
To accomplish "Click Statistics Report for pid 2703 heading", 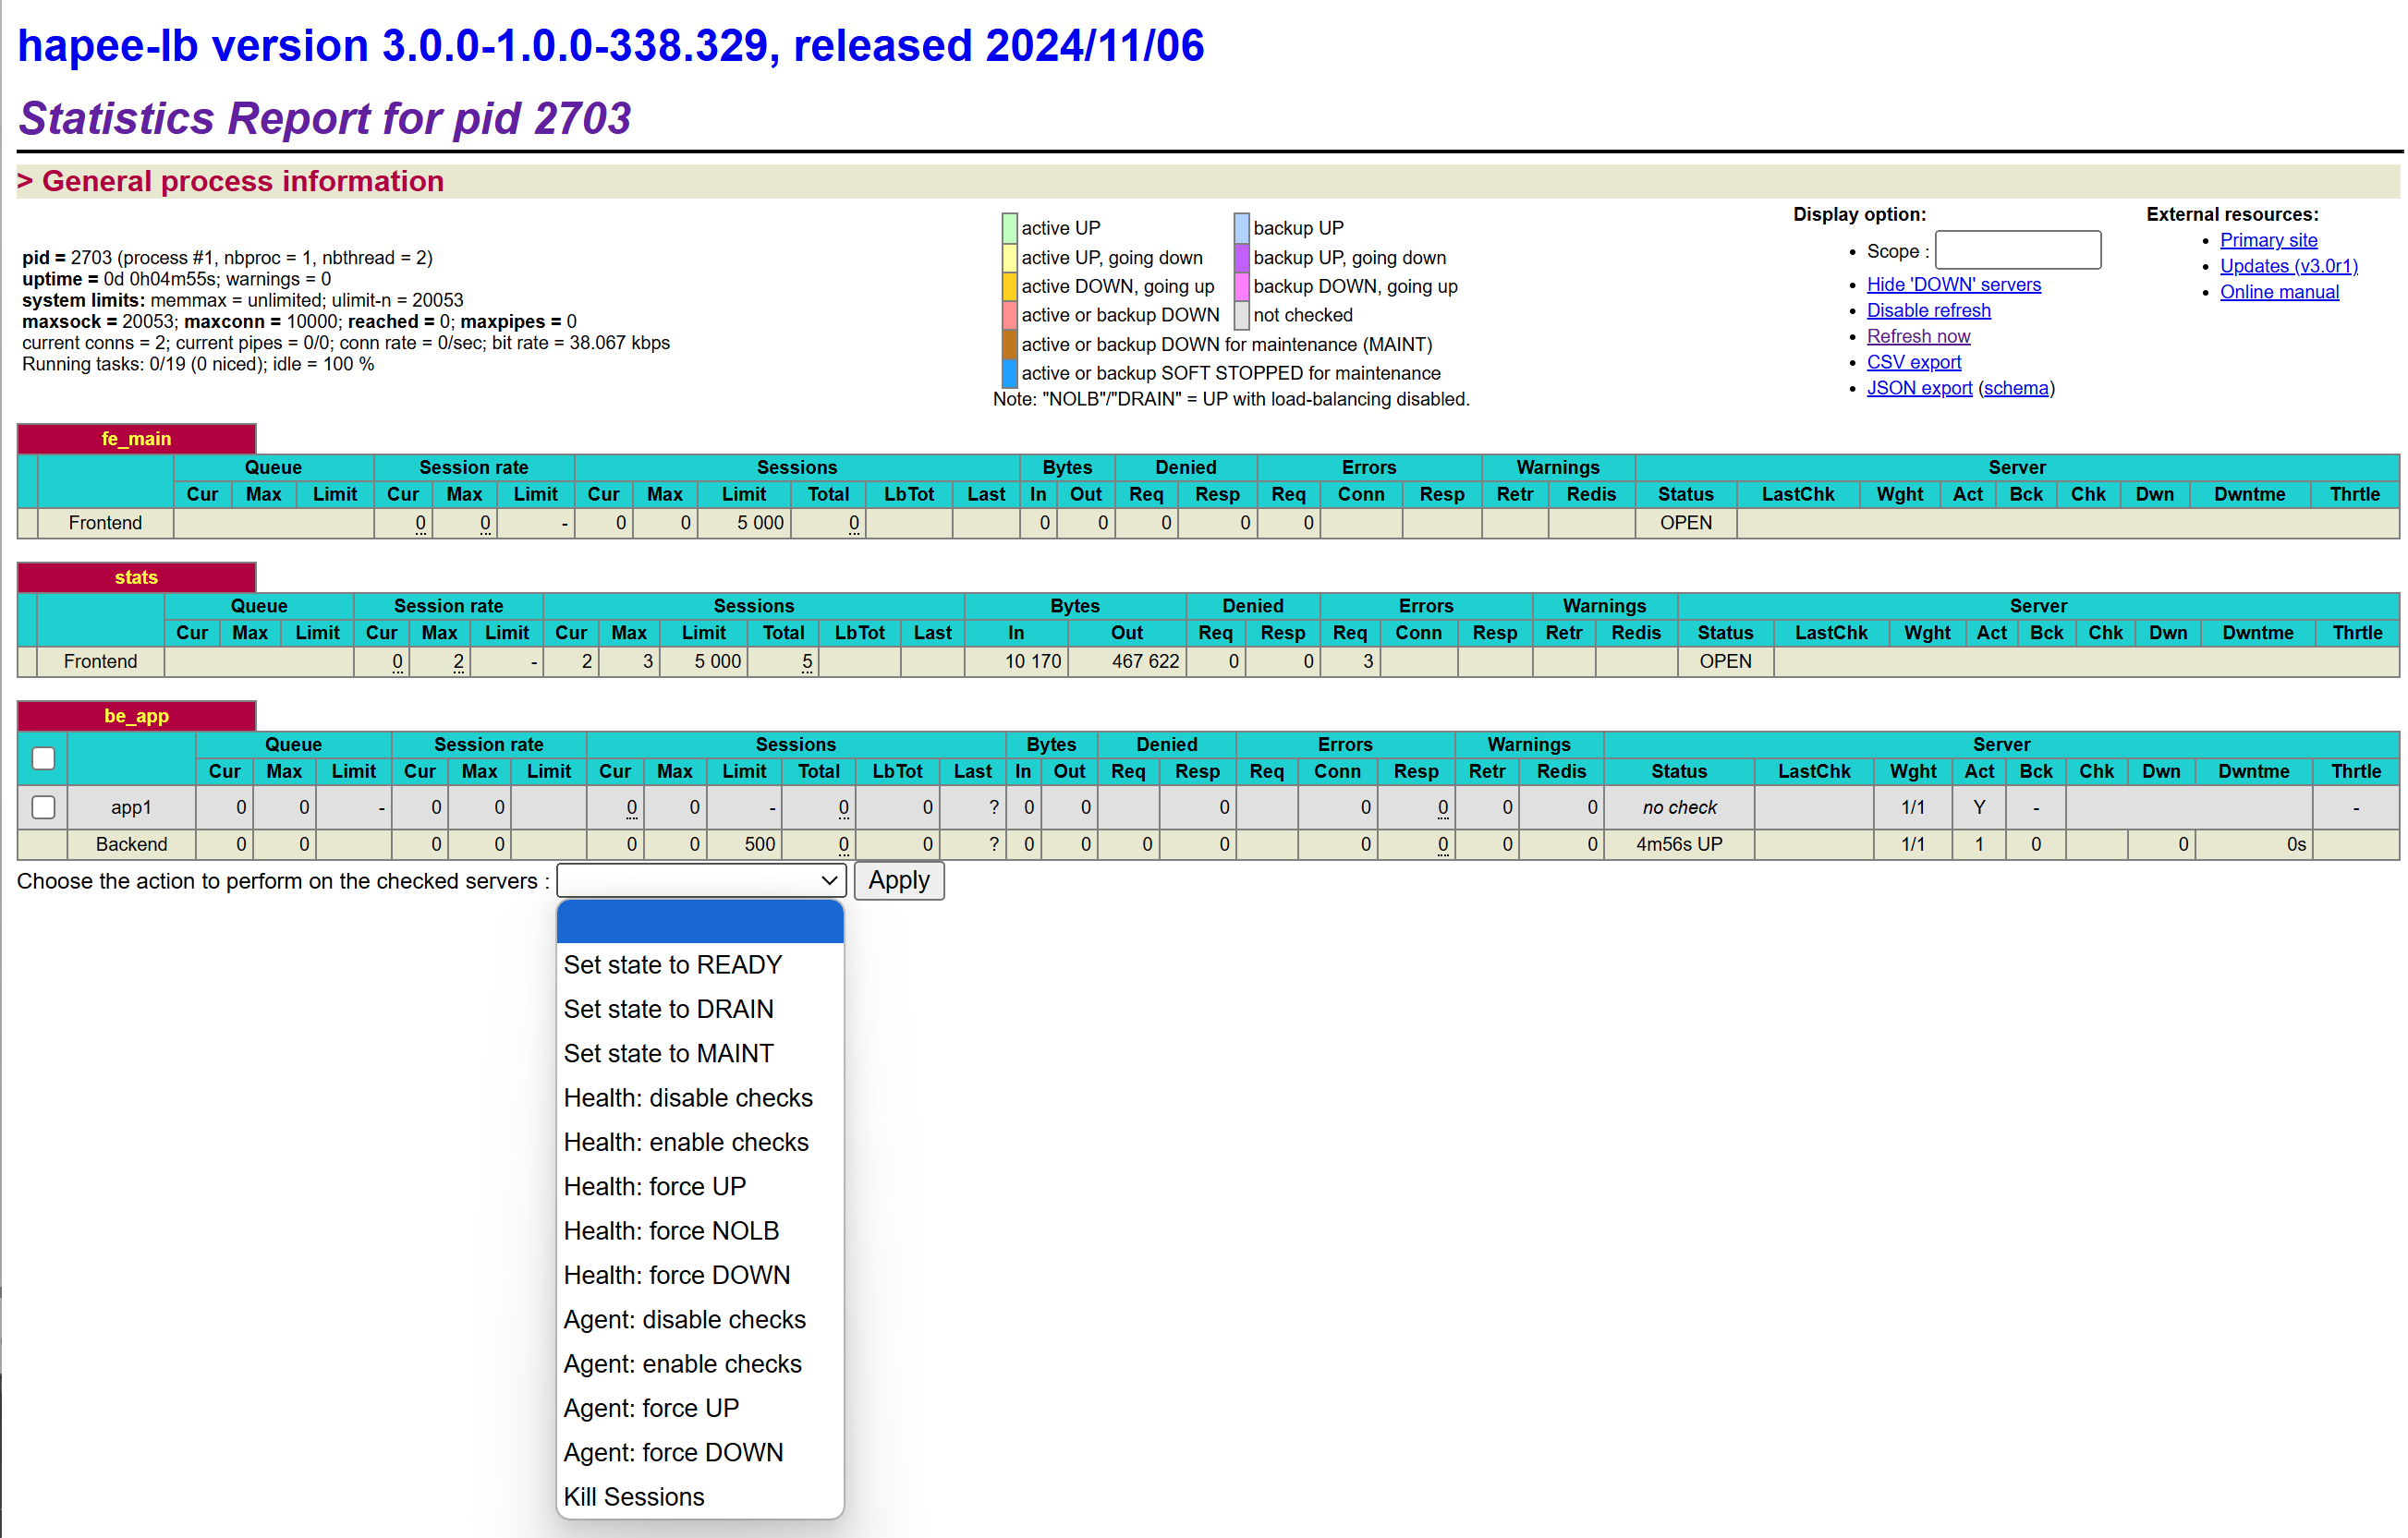I will [325, 118].
